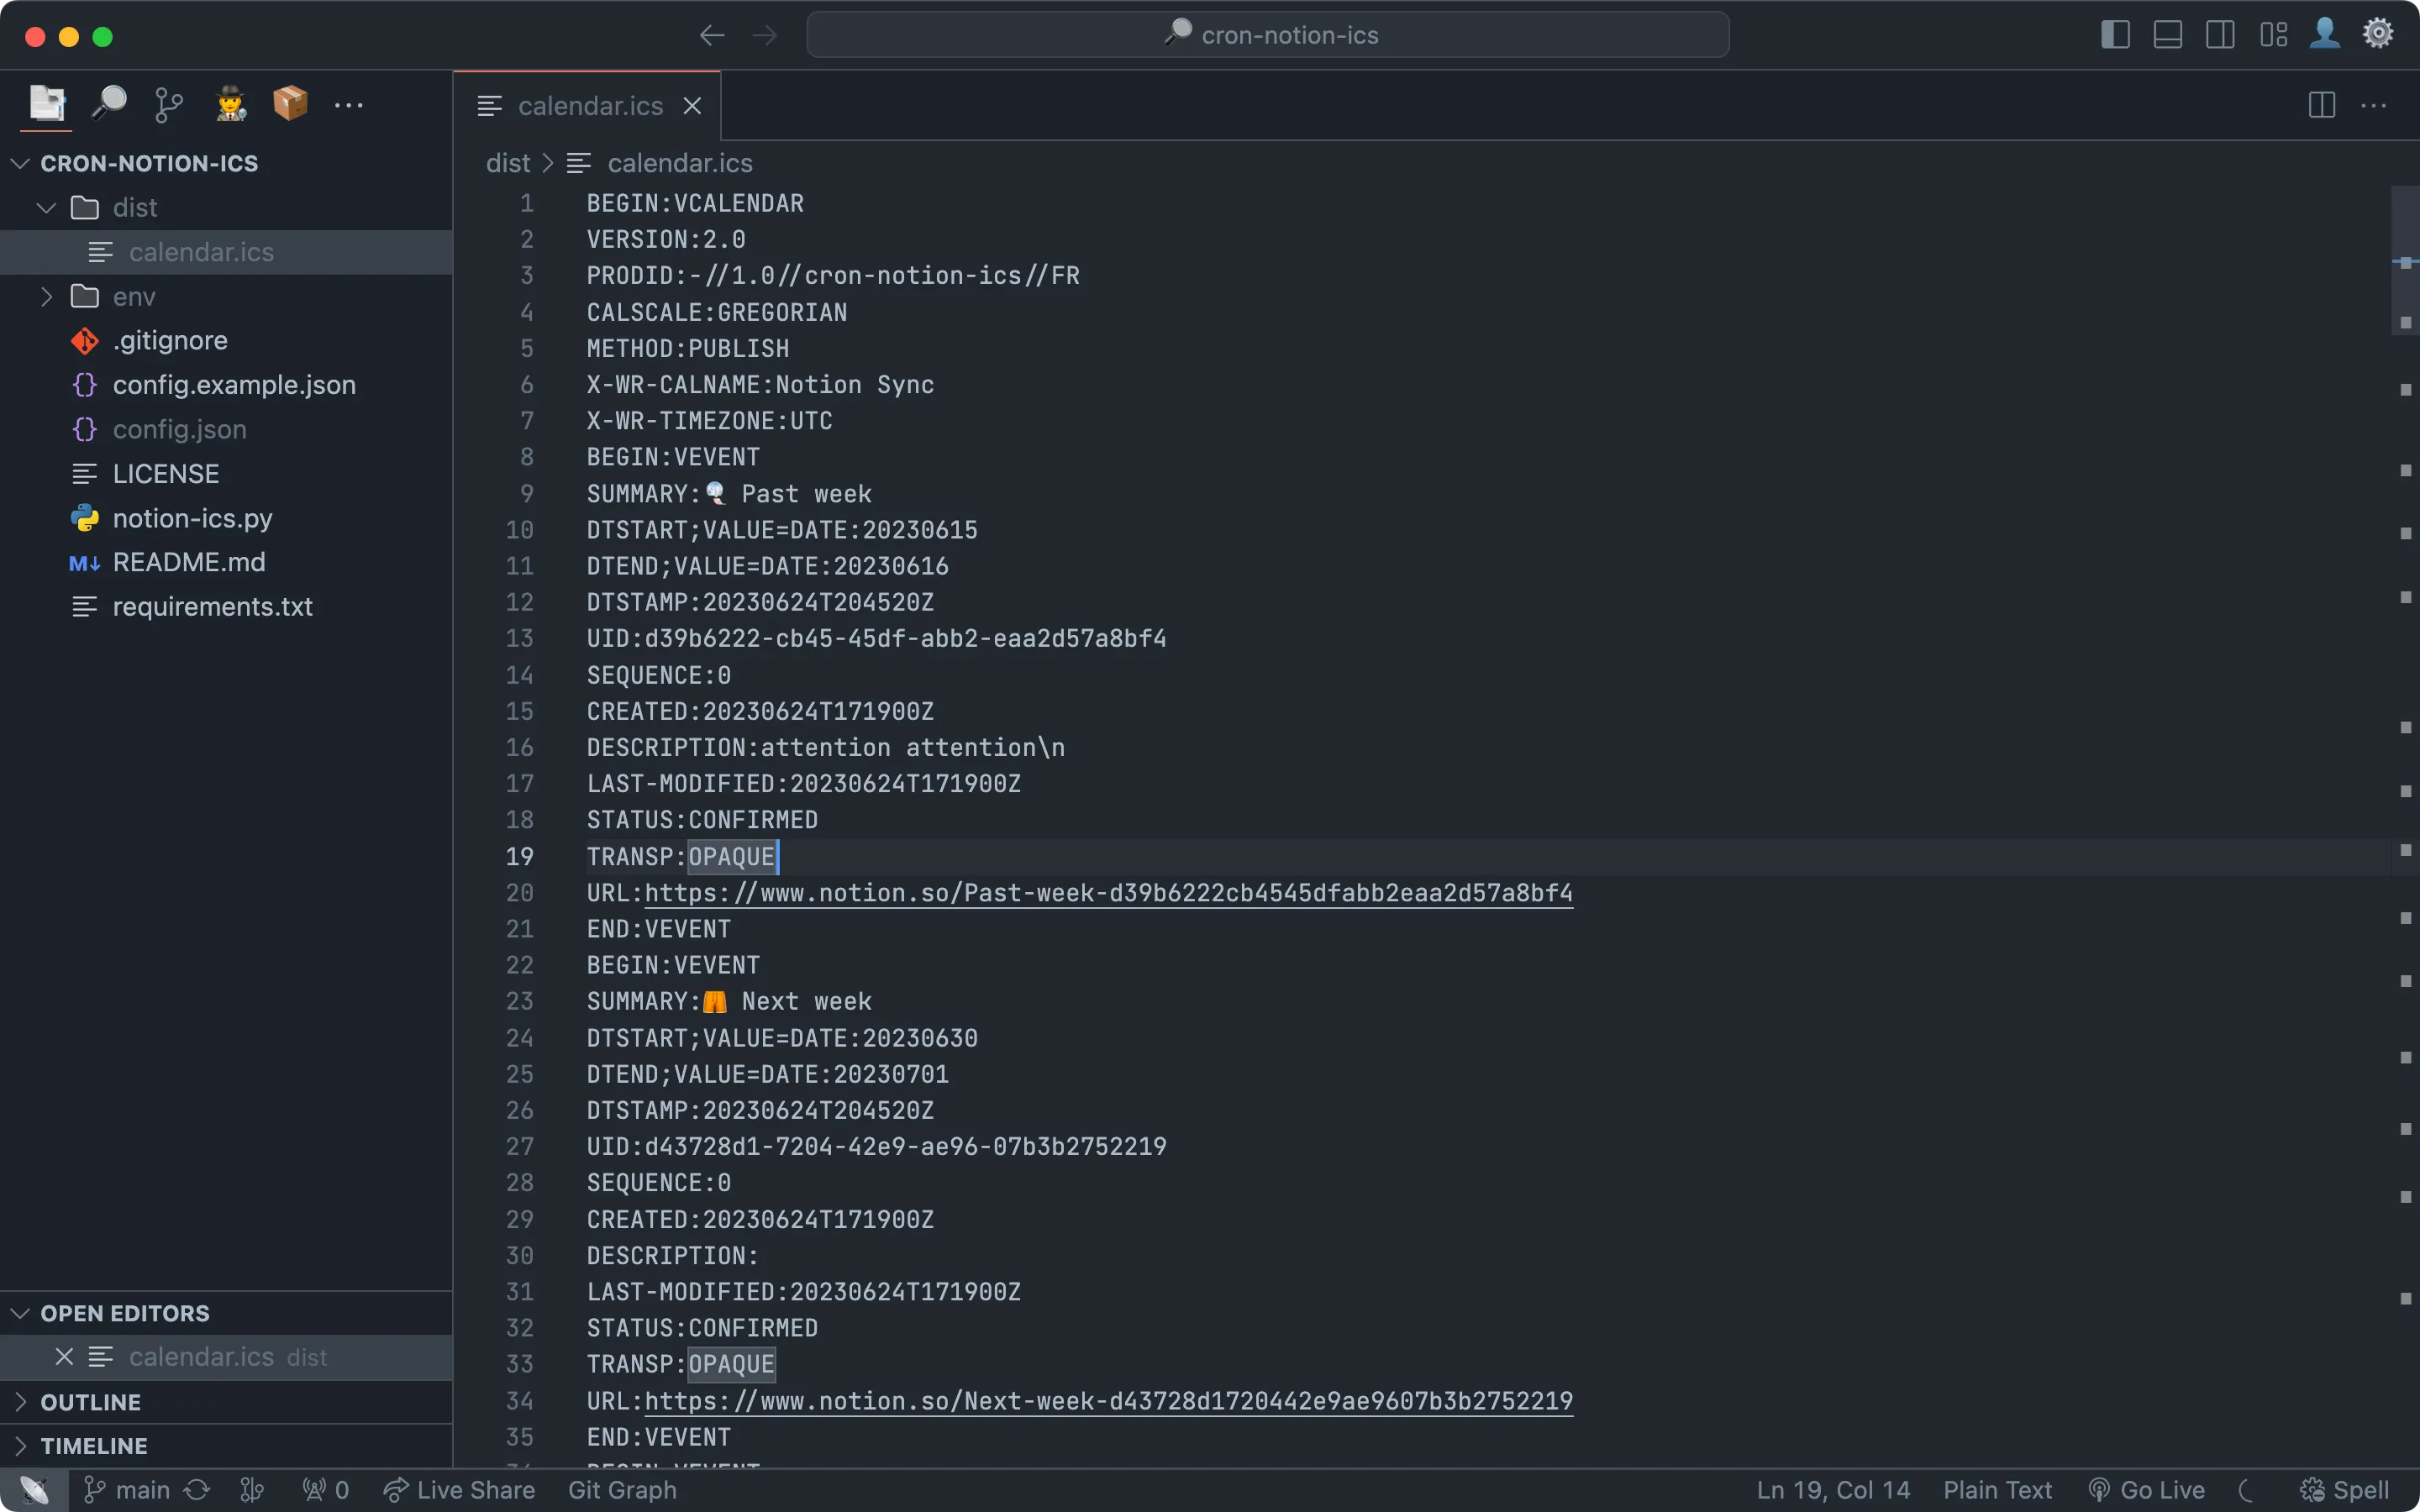Click the dist breadcrumb
The height and width of the screenshot is (1512, 2420).
click(x=508, y=163)
